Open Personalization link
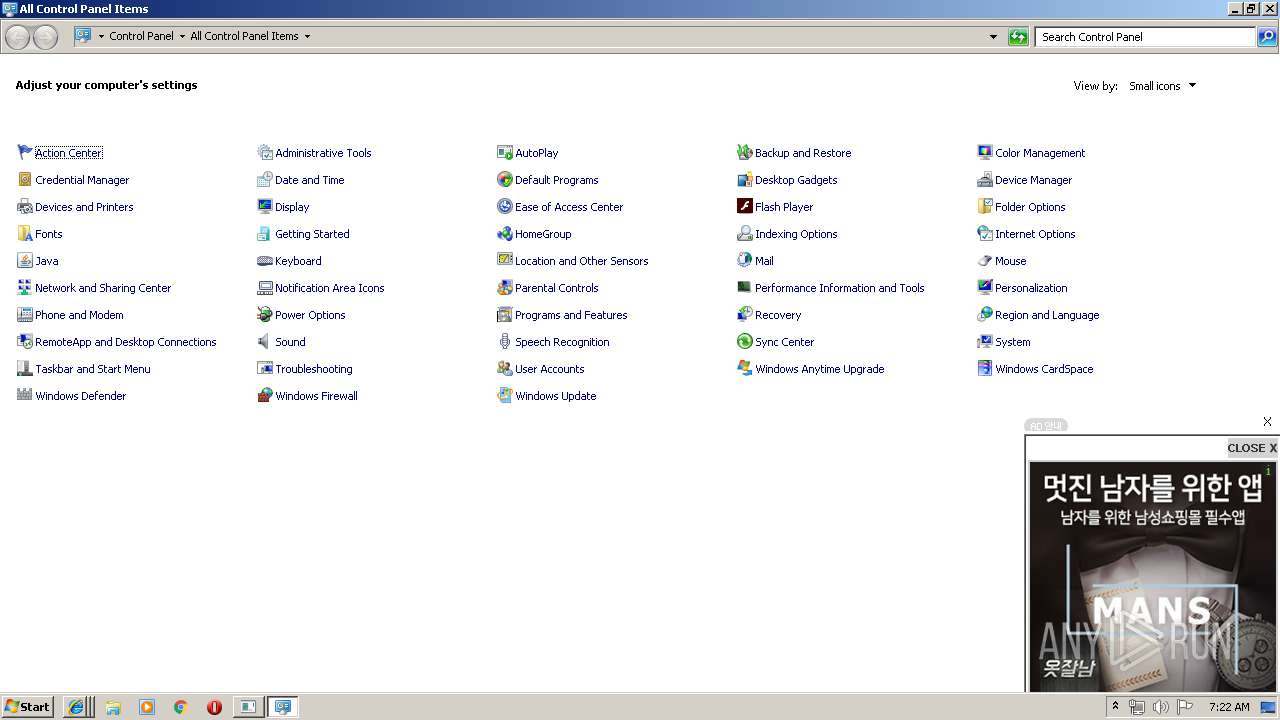 click(x=1031, y=288)
